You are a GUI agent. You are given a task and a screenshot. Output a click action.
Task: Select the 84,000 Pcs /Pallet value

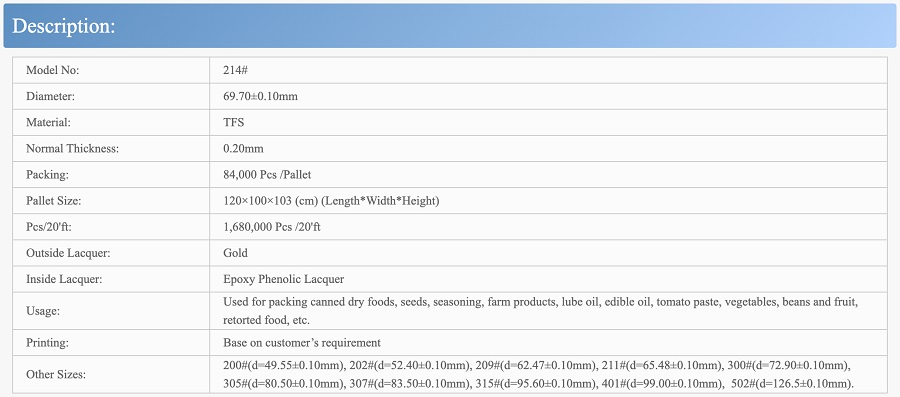tap(267, 175)
